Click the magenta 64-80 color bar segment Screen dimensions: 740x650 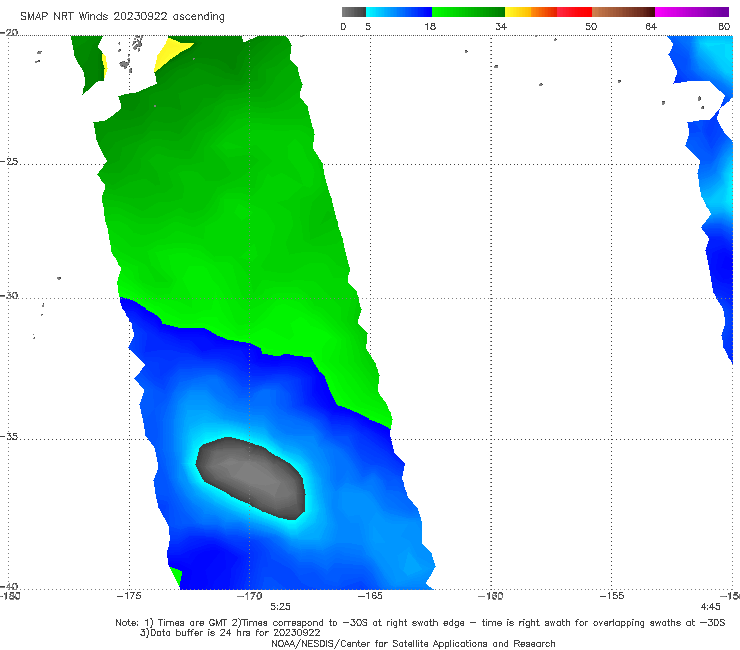point(692,12)
